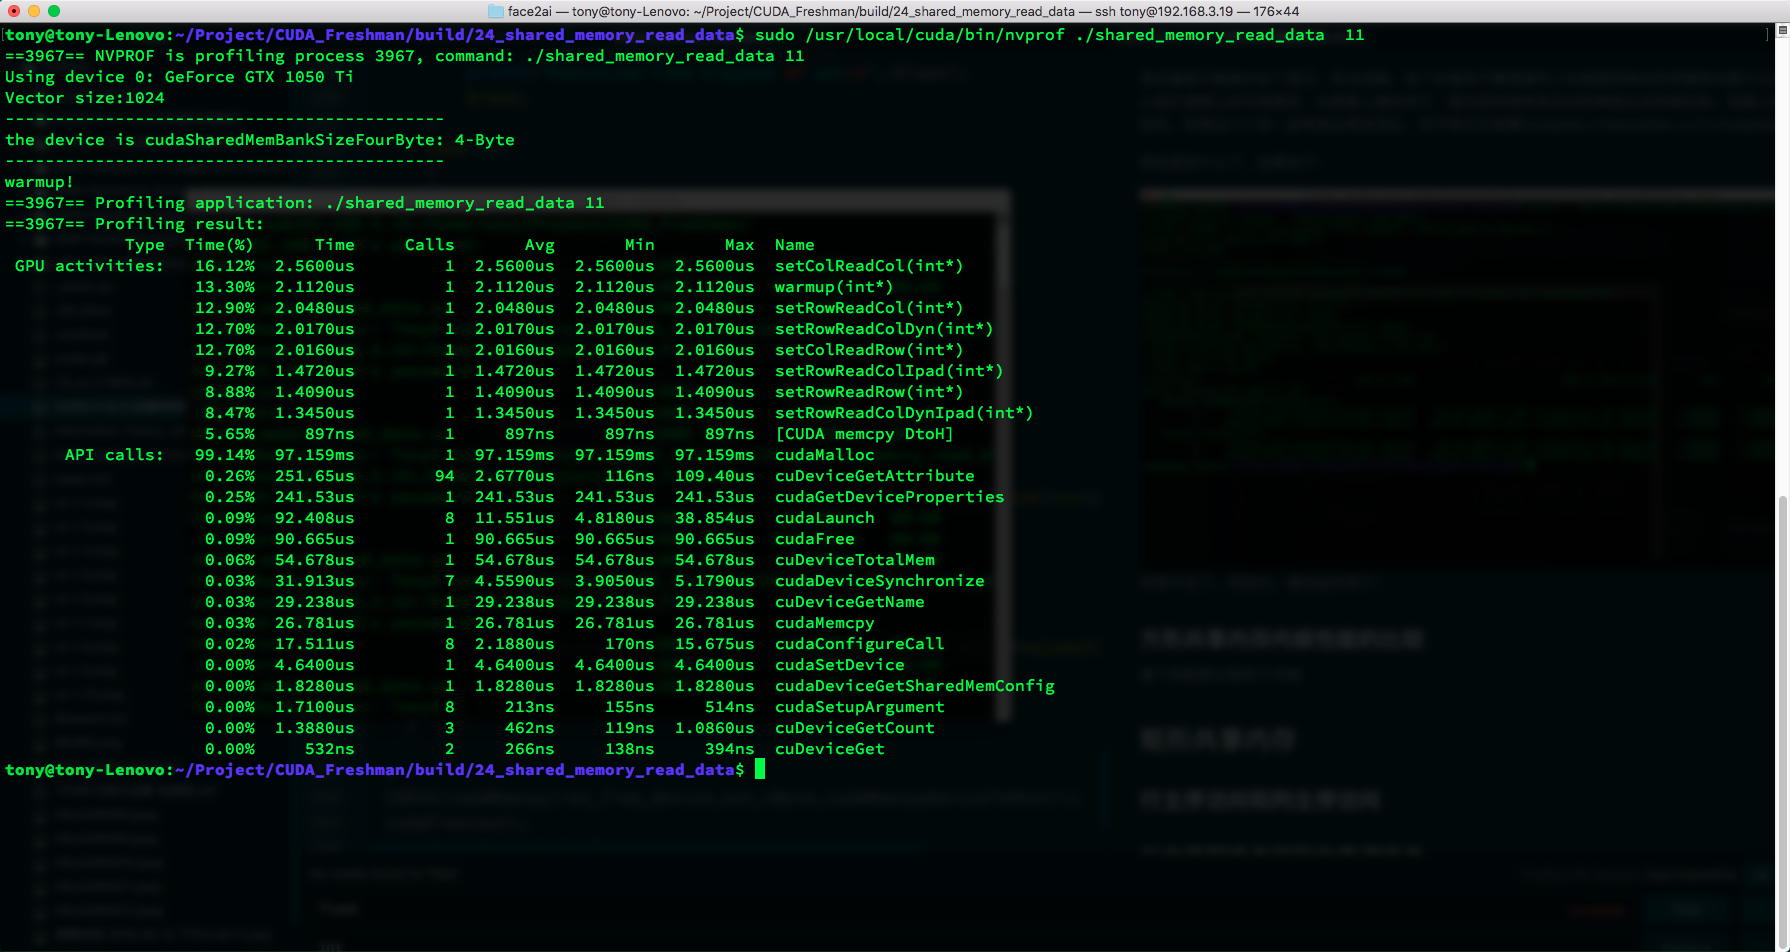Click the 'cudaSetupArgument' API name
1790x952 pixels.
pyautogui.click(x=859, y=707)
